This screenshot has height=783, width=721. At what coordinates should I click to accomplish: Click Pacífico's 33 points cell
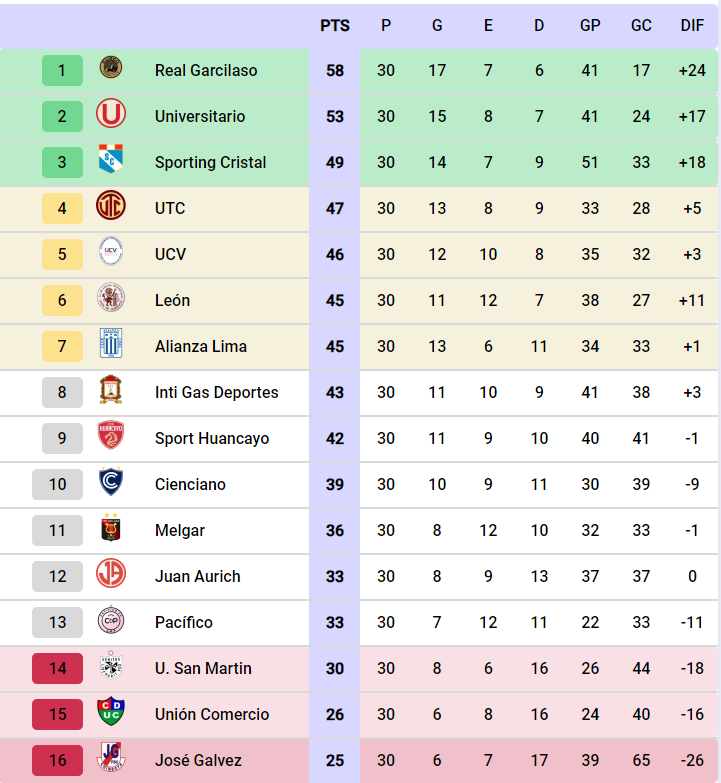(x=335, y=622)
